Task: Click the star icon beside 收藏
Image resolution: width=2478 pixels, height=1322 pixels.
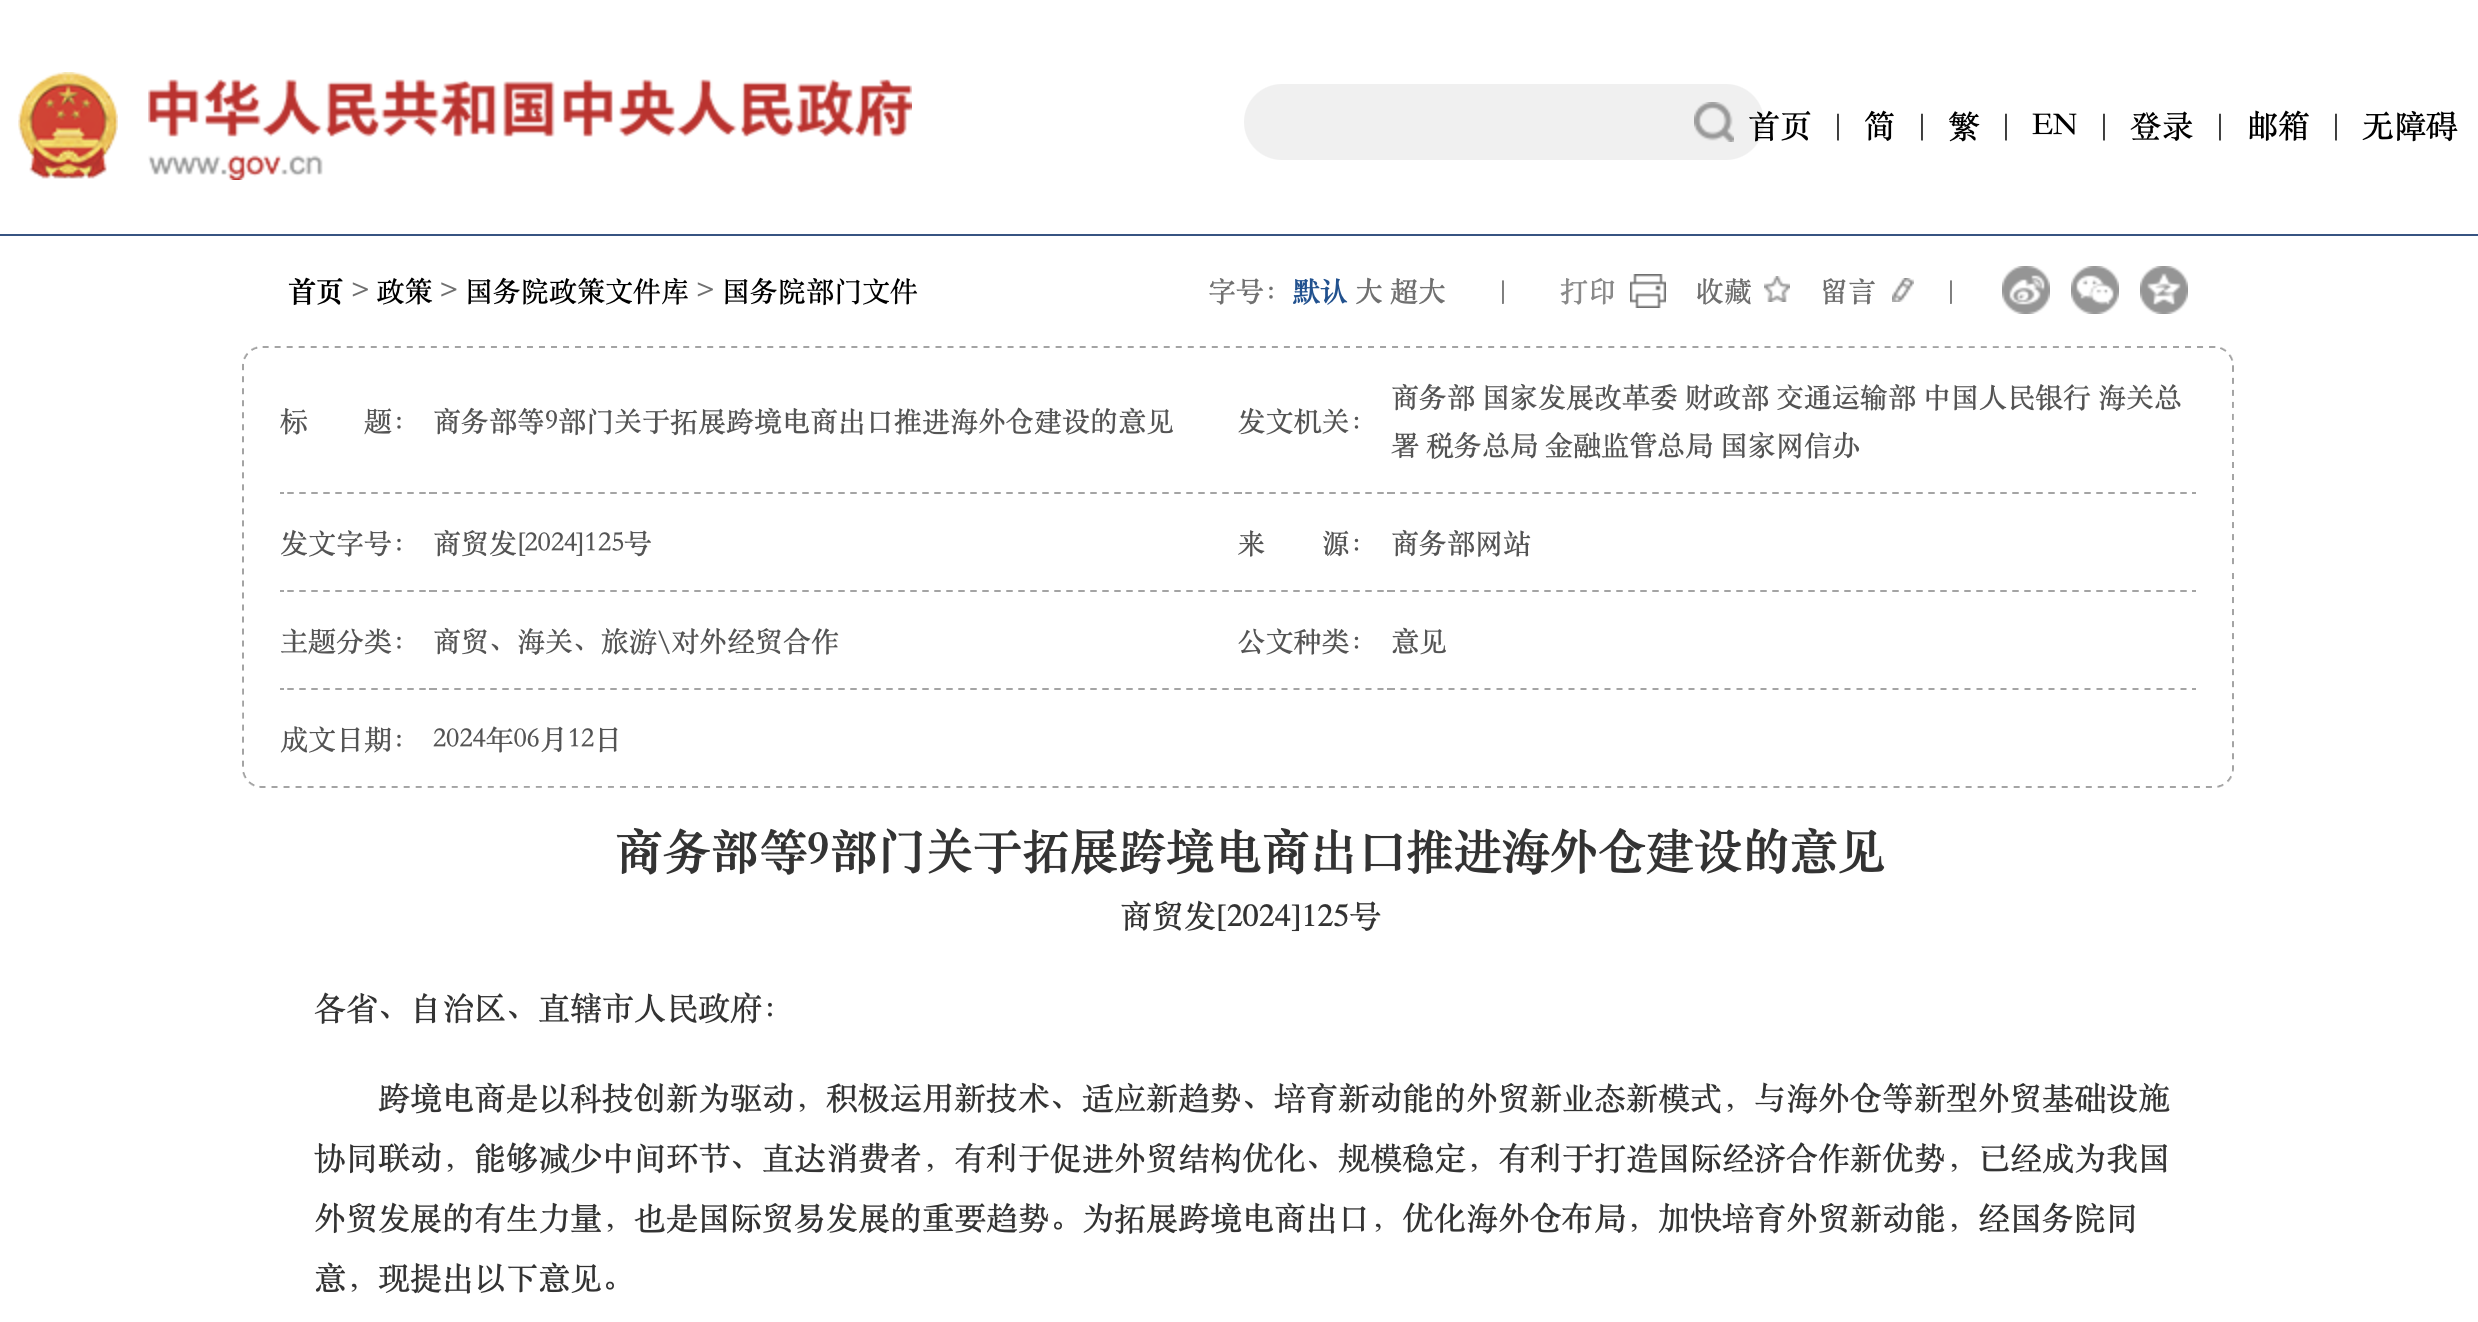Action: tap(1777, 290)
